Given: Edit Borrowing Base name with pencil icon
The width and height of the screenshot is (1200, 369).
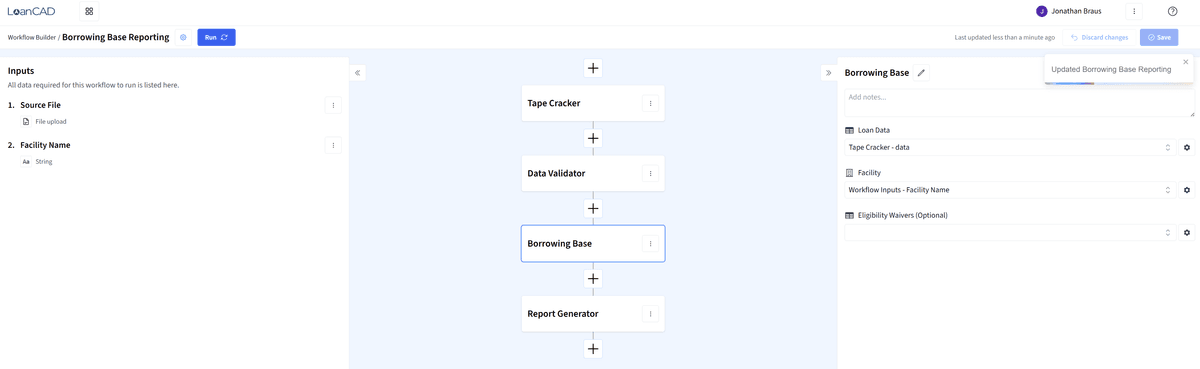Looking at the screenshot, I should (x=921, y=73).
